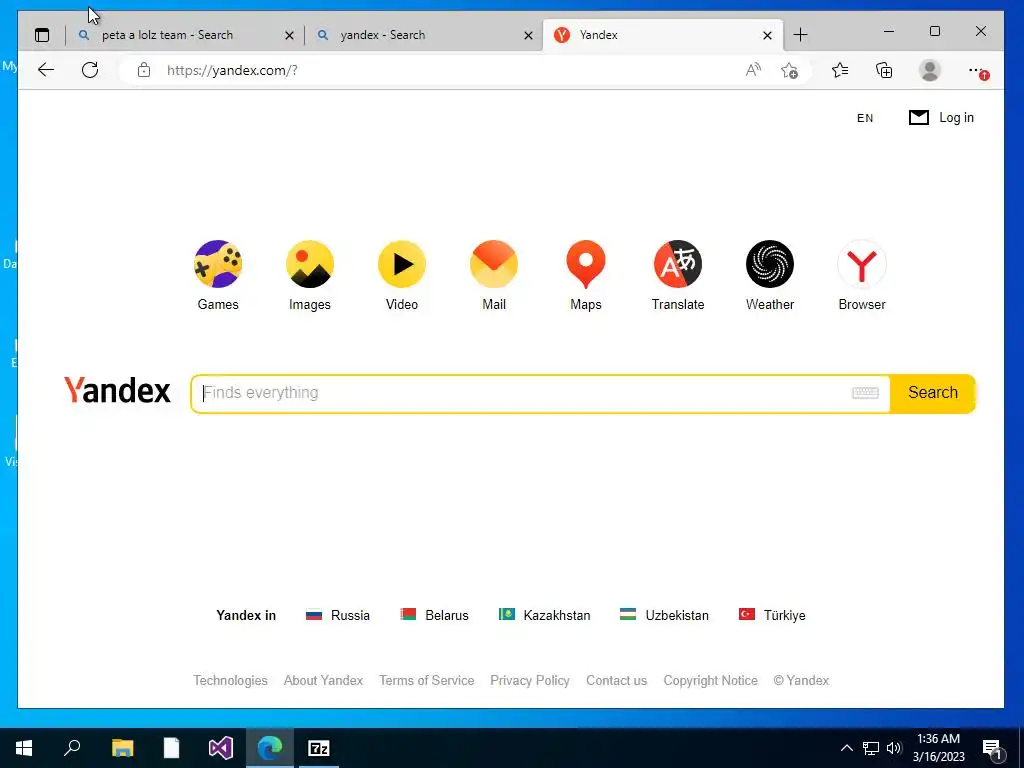
Task: Open Yandex Weather service icon
Action: pos(770,264)
